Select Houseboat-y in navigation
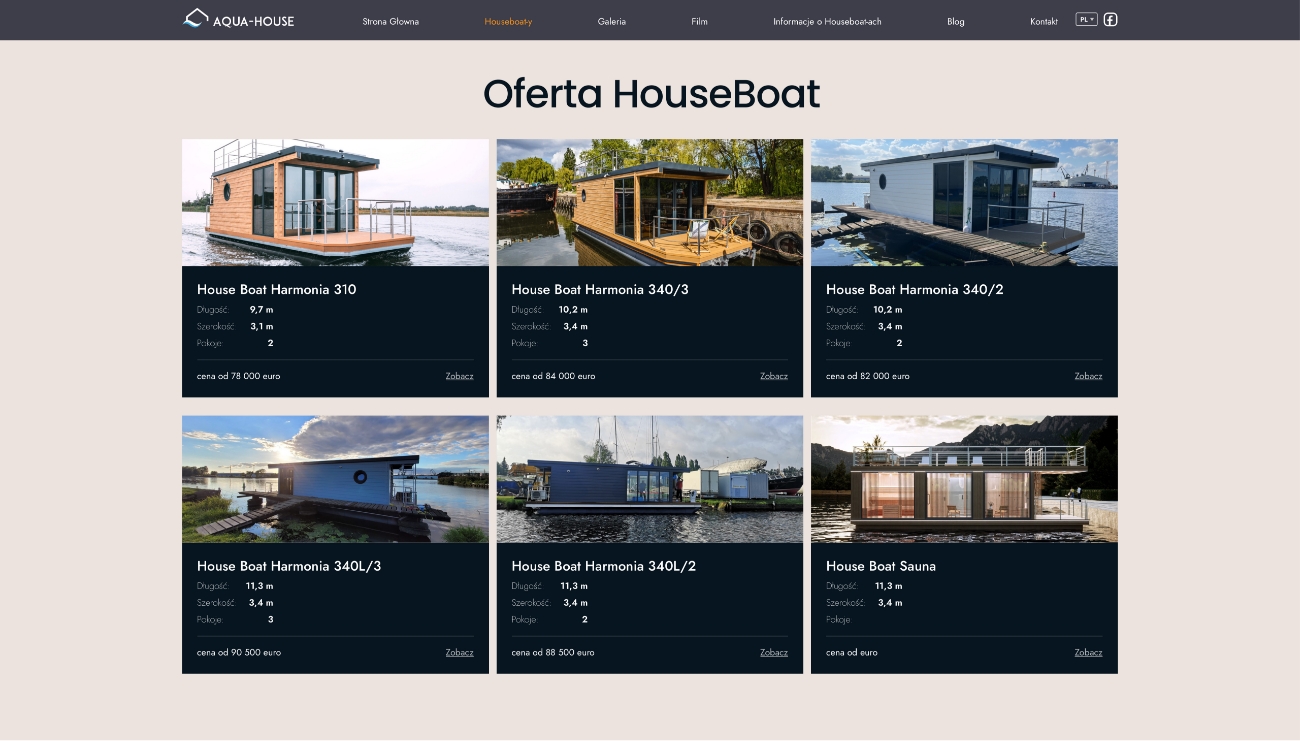 (508, 21)
